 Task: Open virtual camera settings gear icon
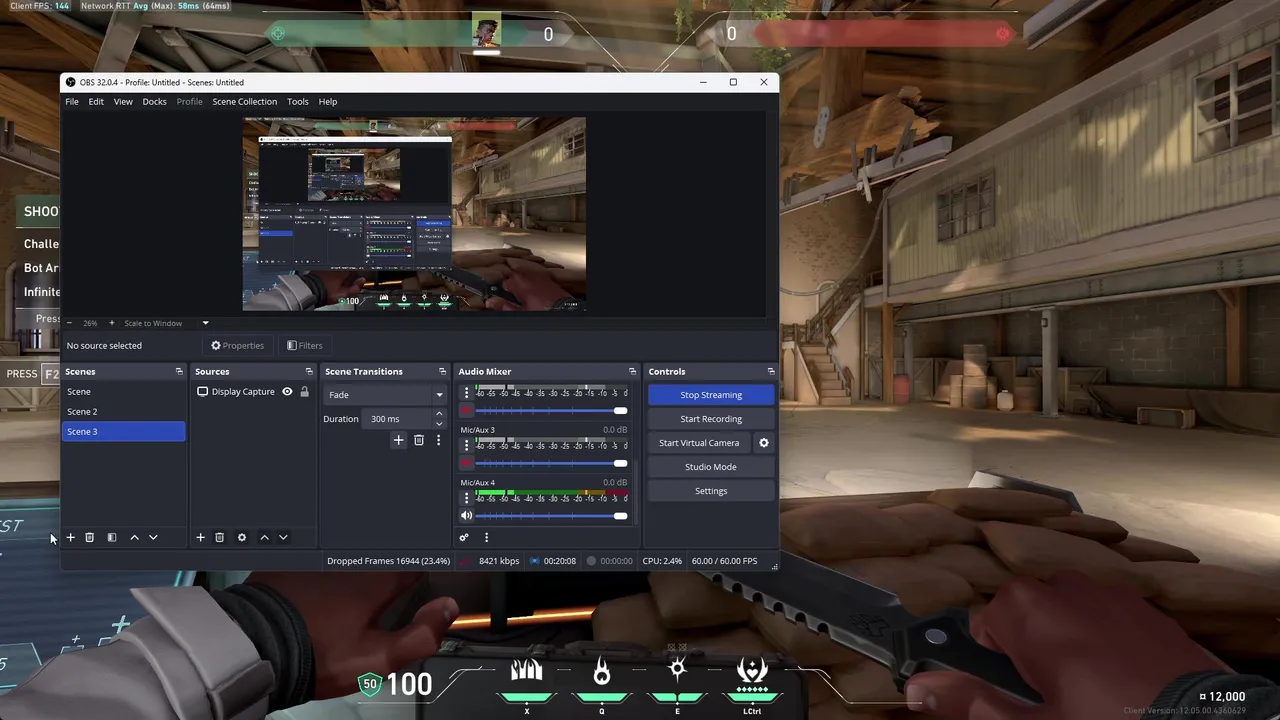pyautogui.click(x=764, y=443)
